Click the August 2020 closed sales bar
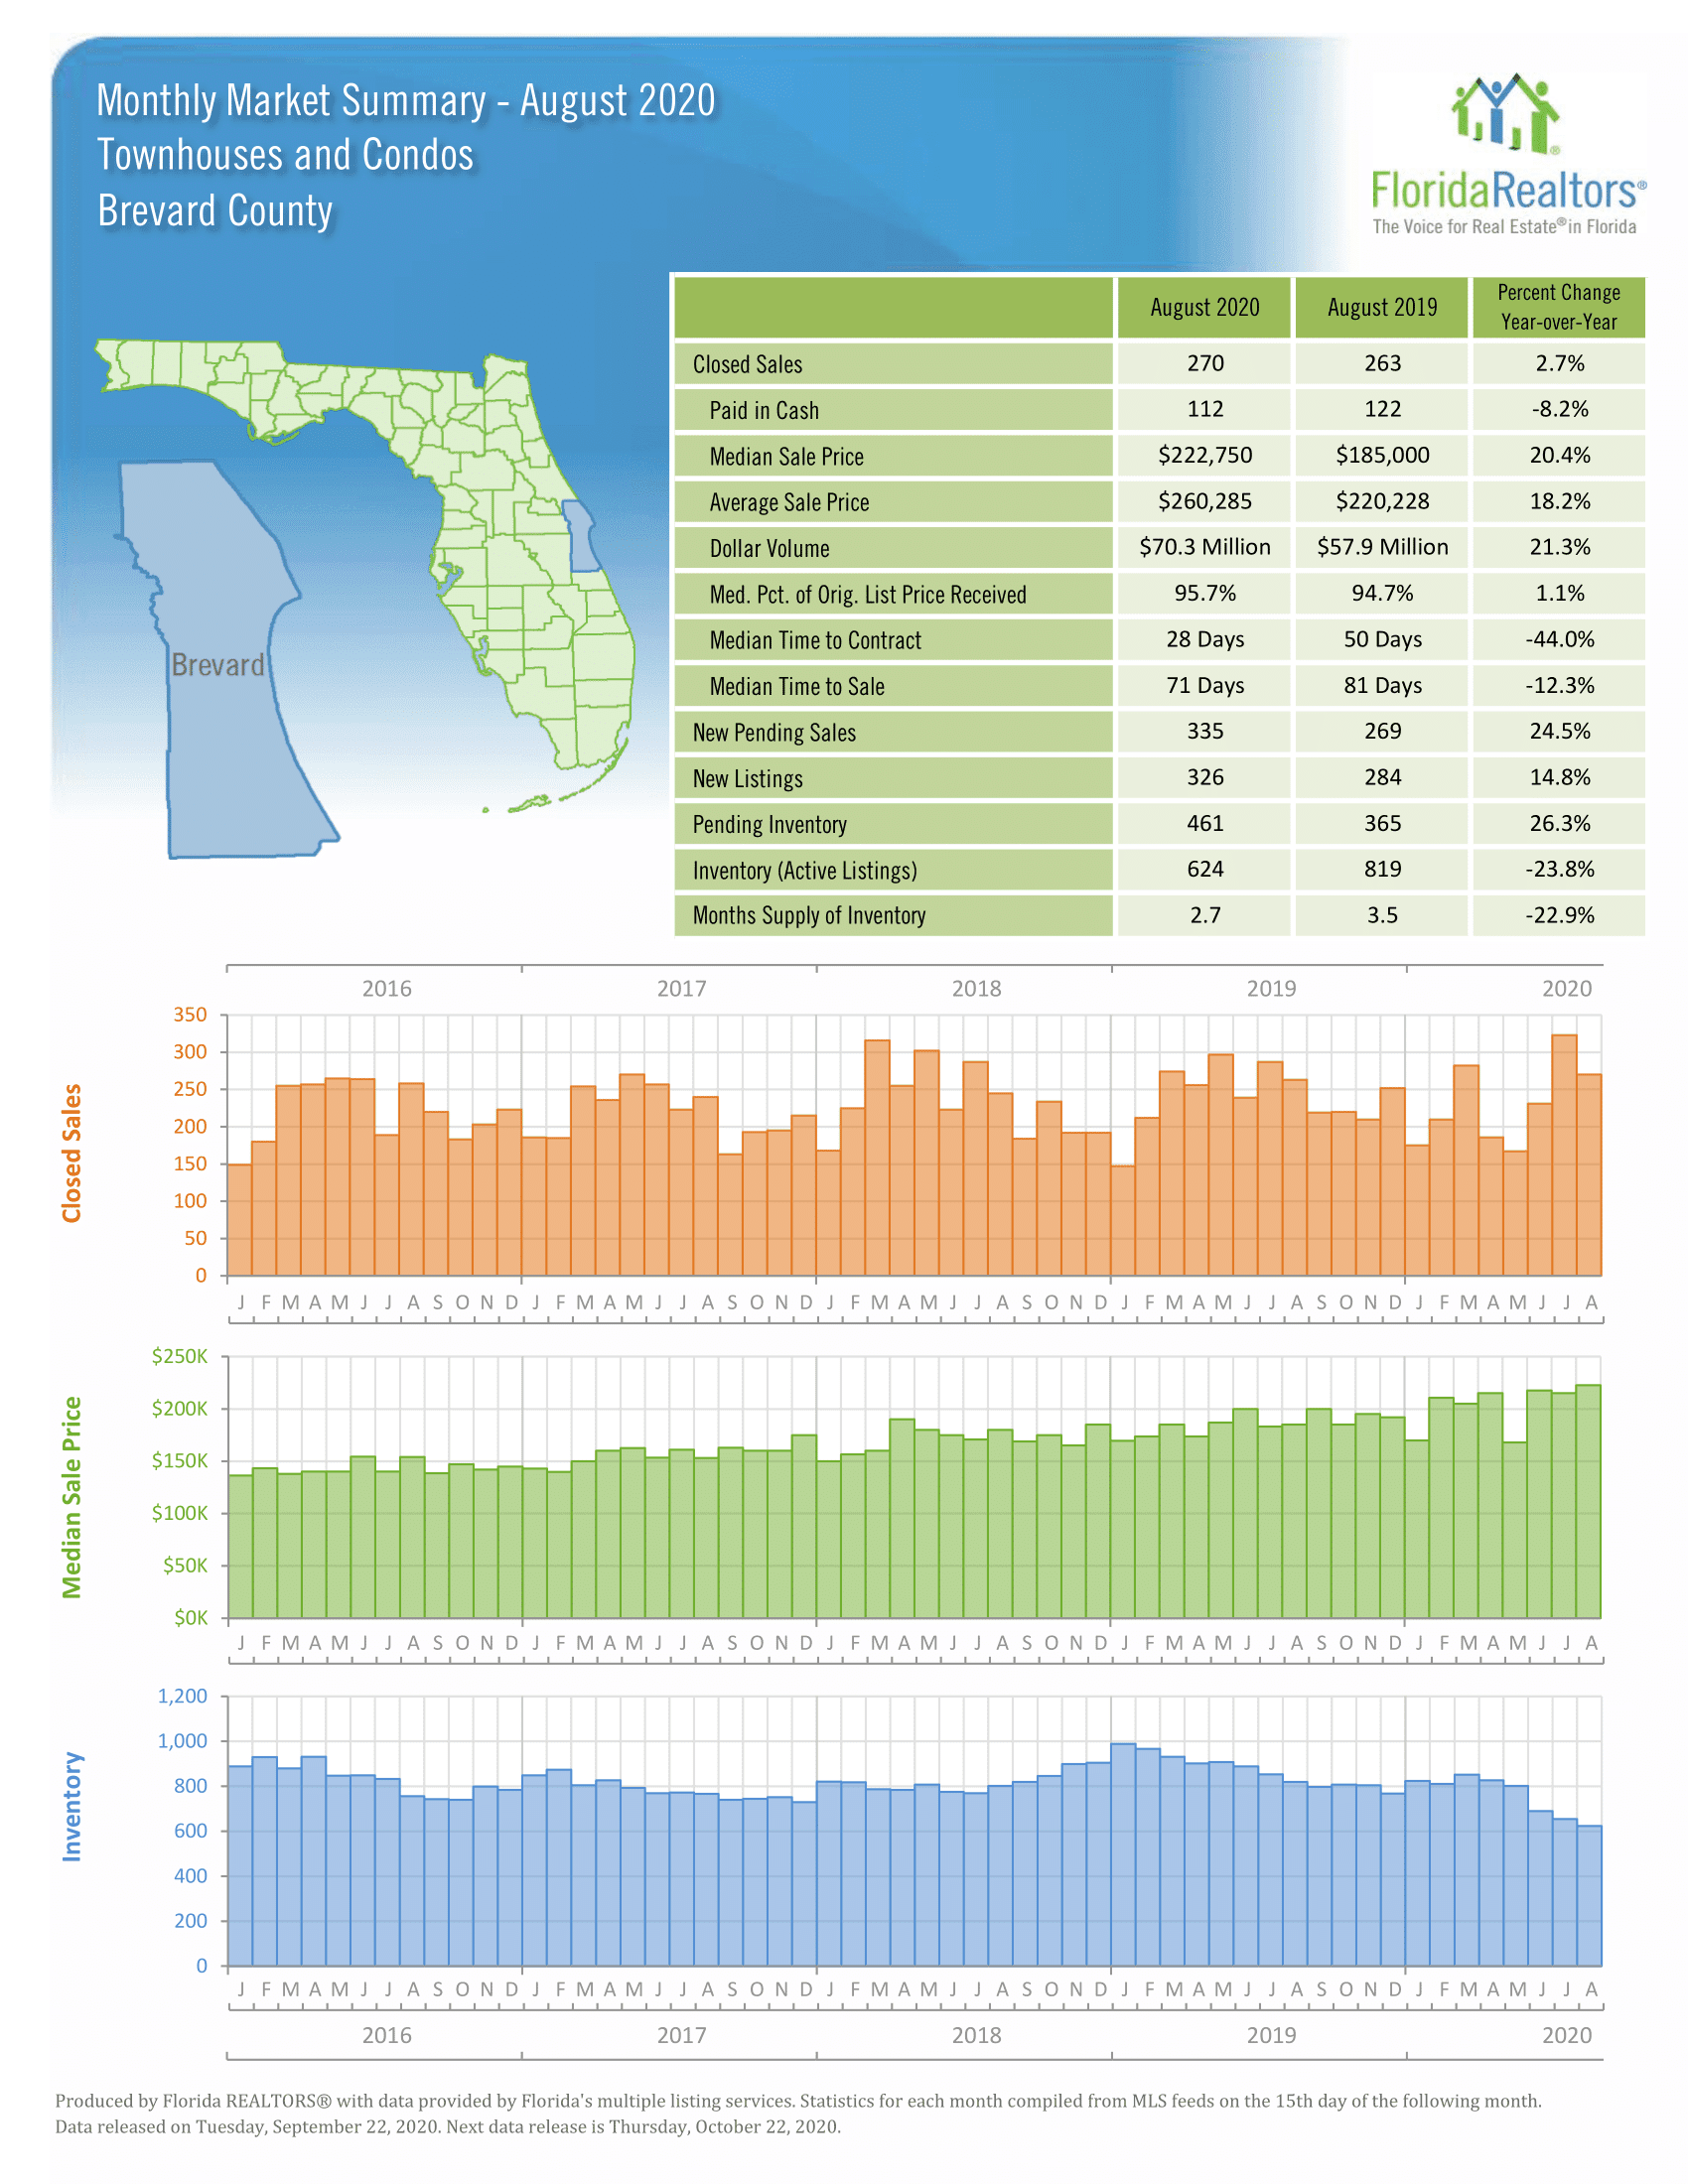This screenshot has height=2184, width=1688. [x=1589, y=1175]
